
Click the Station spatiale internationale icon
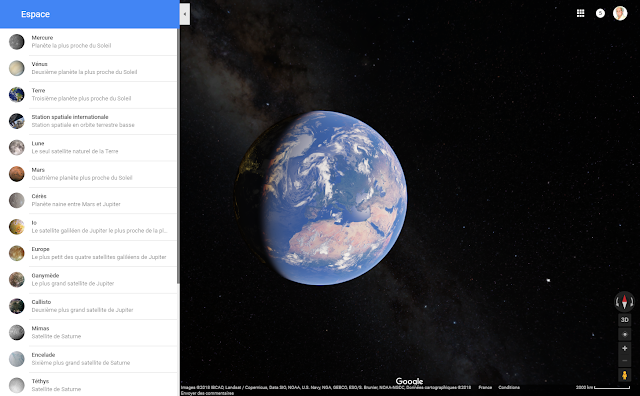tap(17, 121)
